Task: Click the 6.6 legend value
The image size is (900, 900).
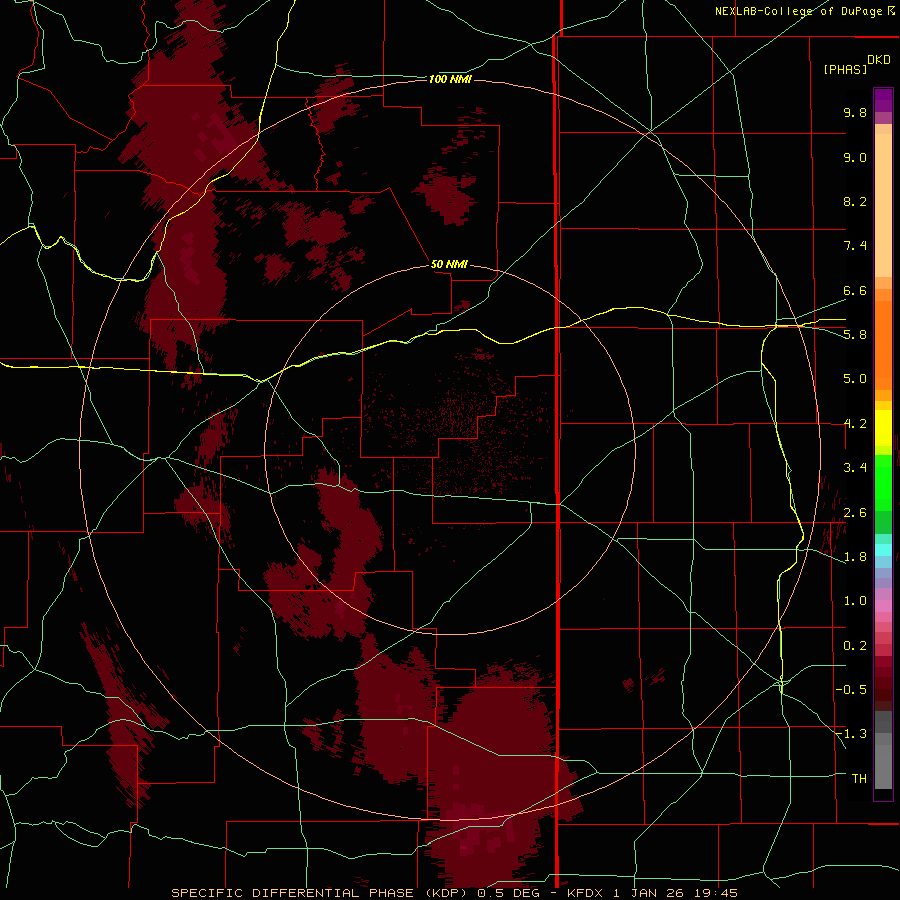Action: (855, 290)
